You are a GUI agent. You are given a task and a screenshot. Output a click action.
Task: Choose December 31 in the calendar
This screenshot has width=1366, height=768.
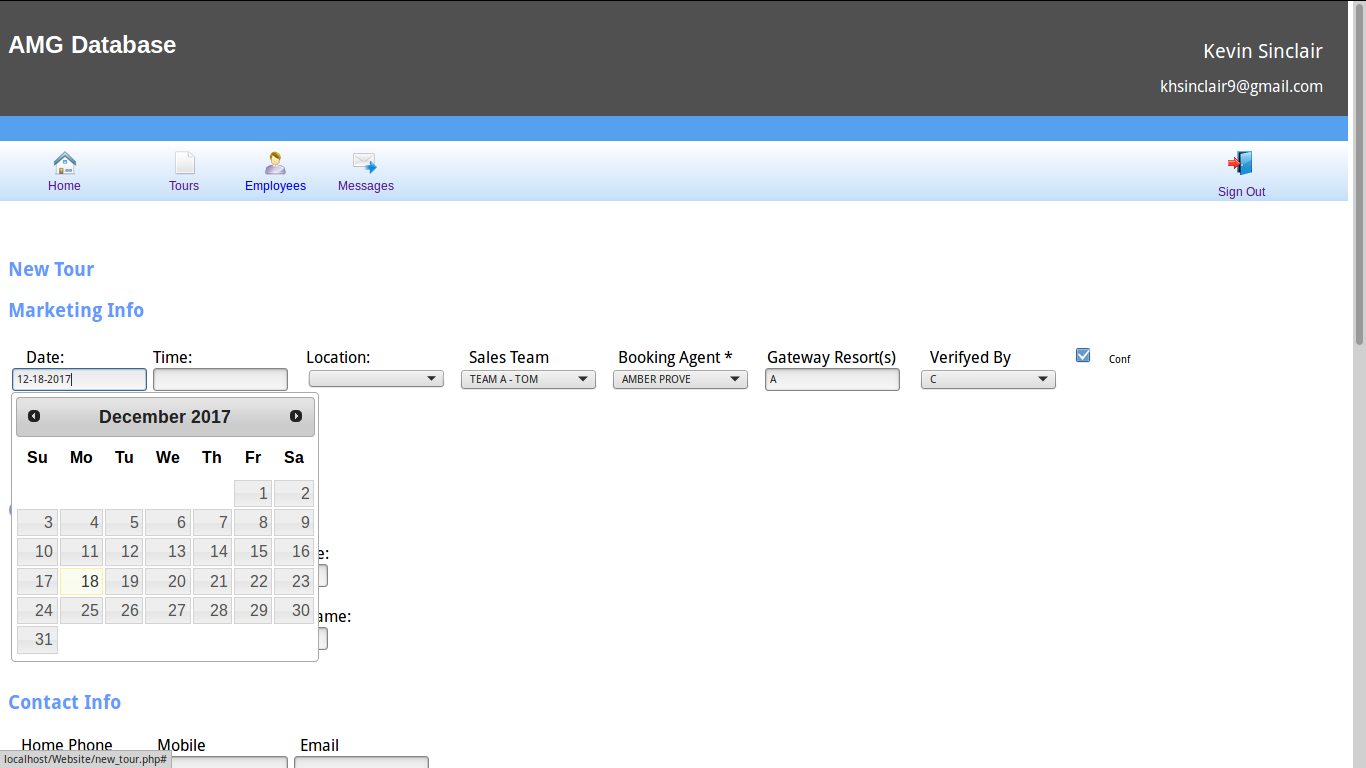pos(37,639)
